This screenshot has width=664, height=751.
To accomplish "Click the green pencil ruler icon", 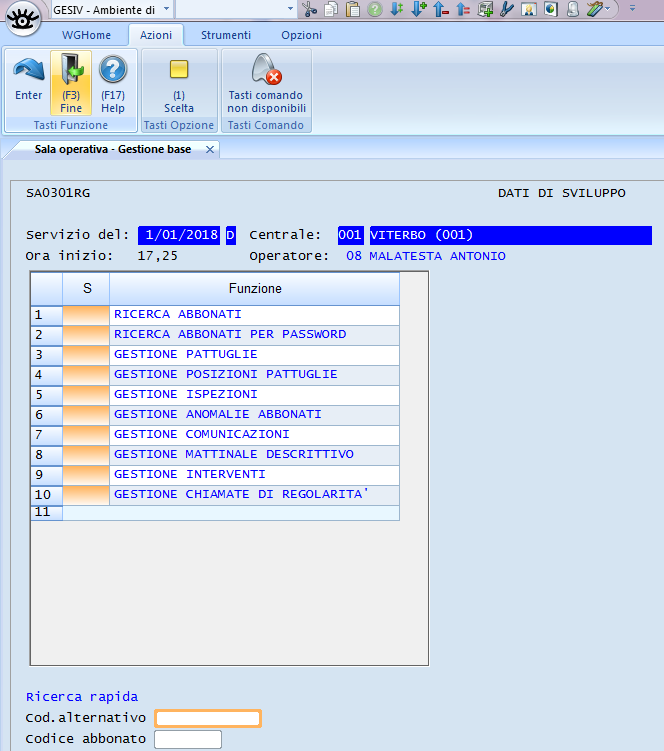I will 594,9.
